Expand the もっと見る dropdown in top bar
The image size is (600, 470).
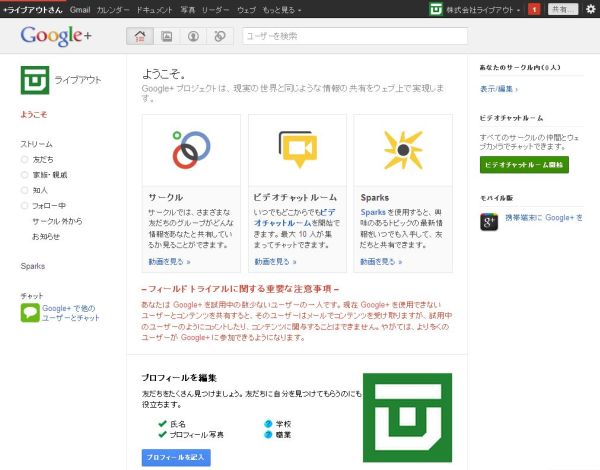(282, 10)
